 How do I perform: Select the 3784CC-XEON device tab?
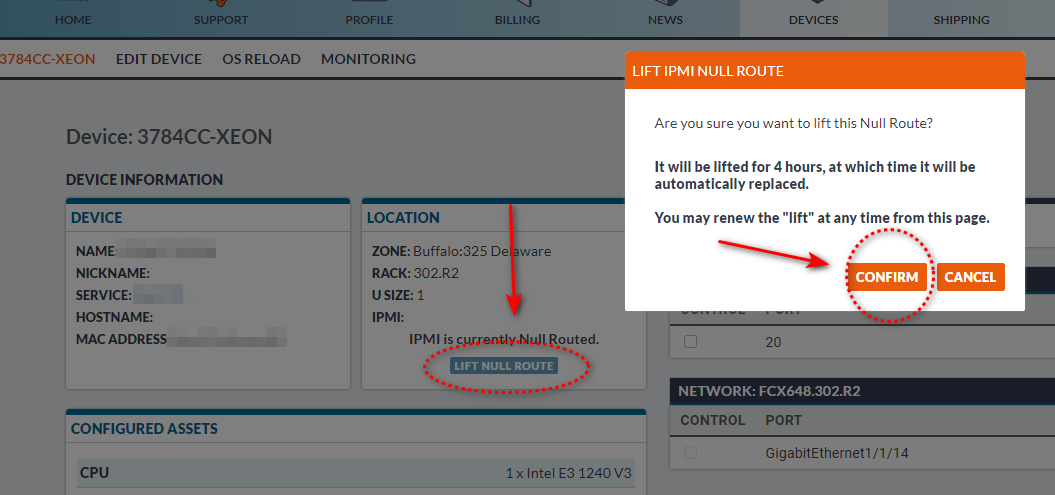coord(47,59)
